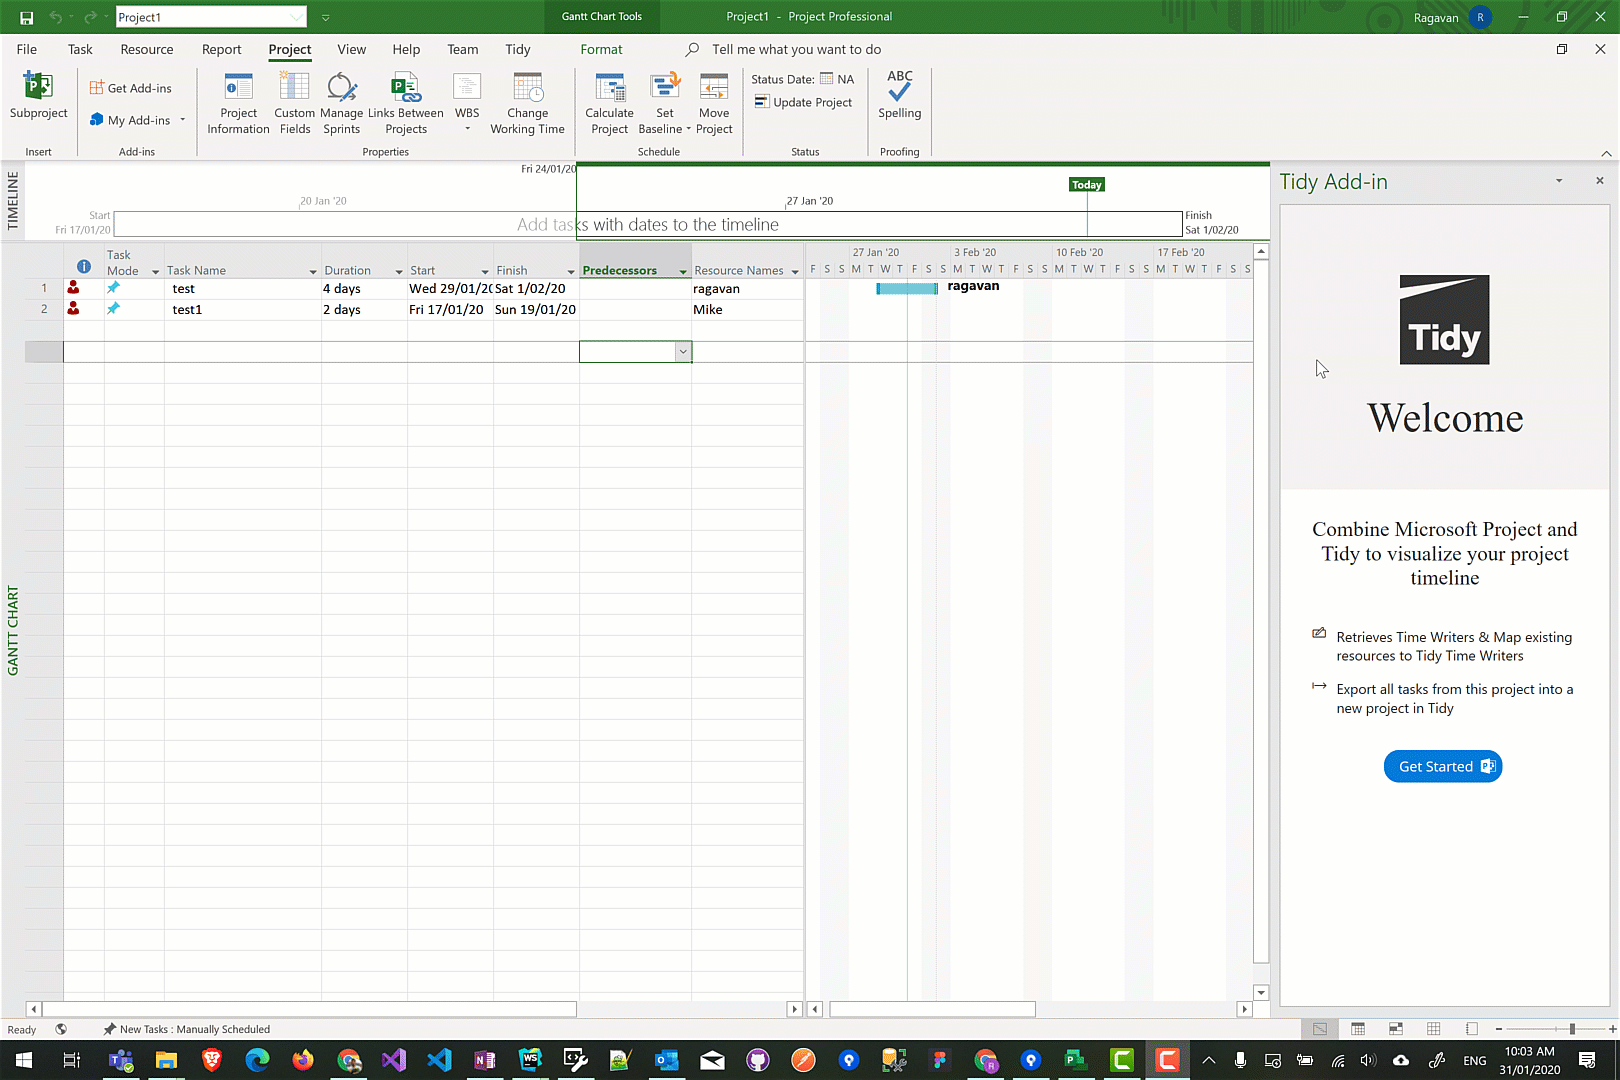
Task: Open Custom Fields
Action: (x=293, y=103)
